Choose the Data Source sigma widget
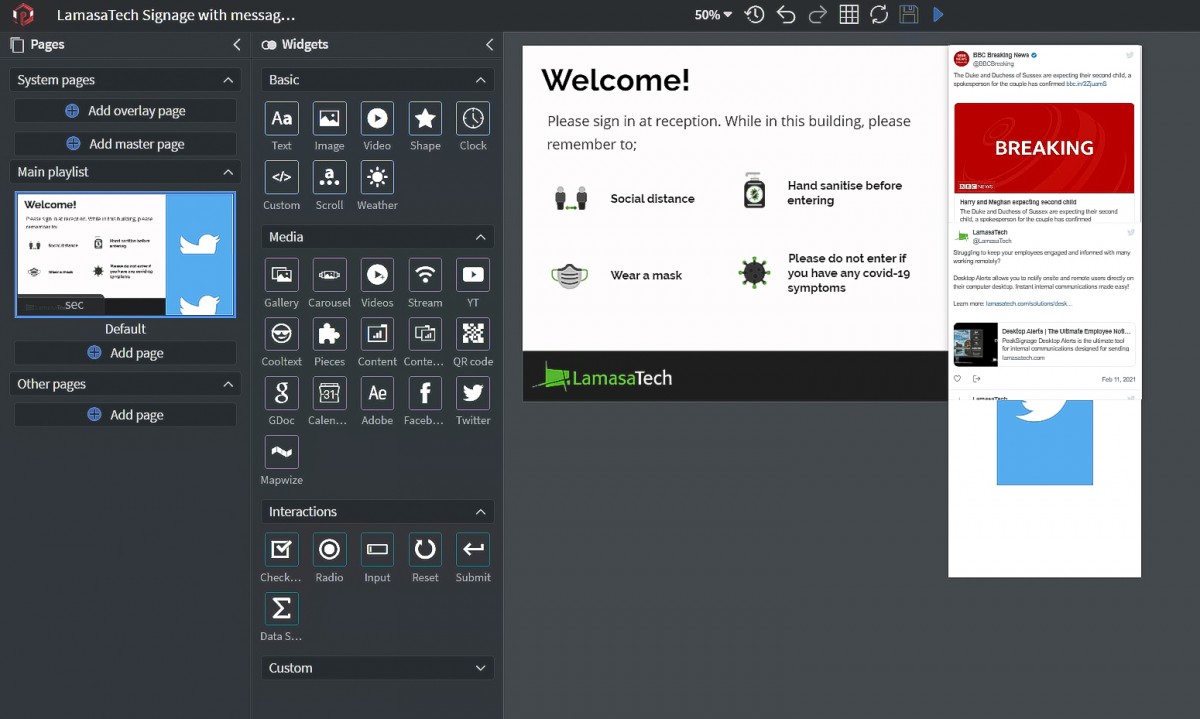The height and width of the screenshot is (719, 1200). click(281, 608)
